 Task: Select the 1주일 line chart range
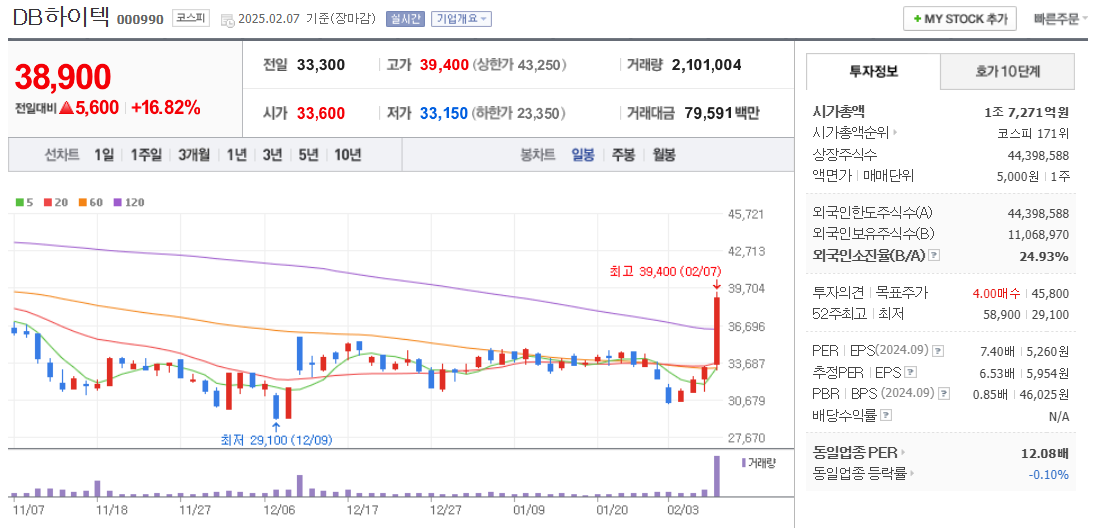pyautogui.click(x=146, y=155)
